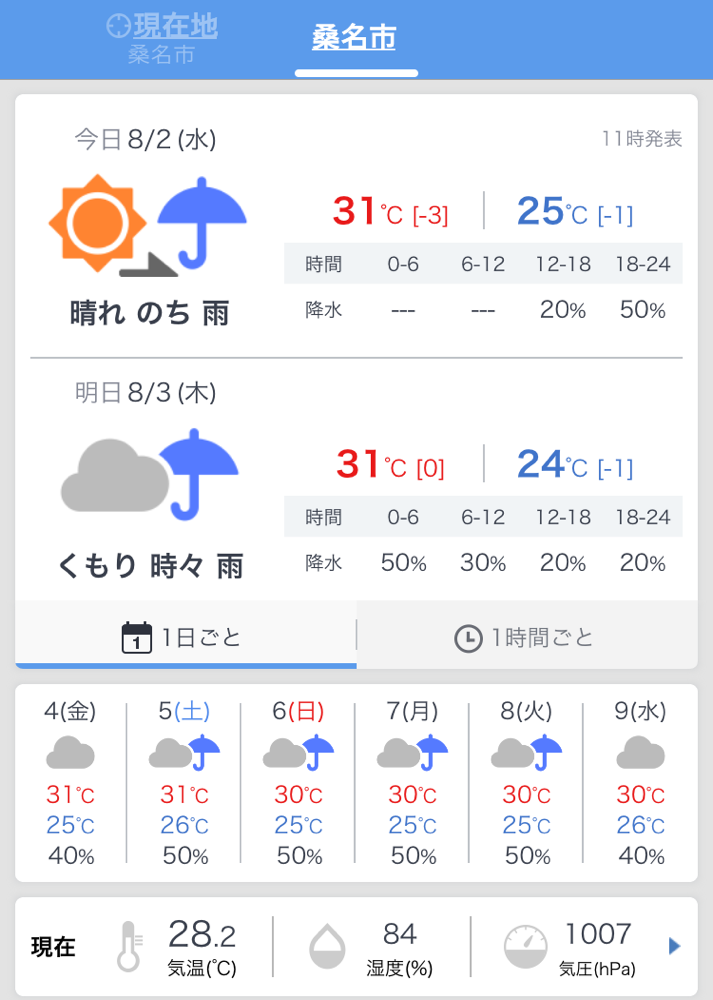Open the forecast for 8(火)
Screen dimensions: 713x1000
coord(526,783)
